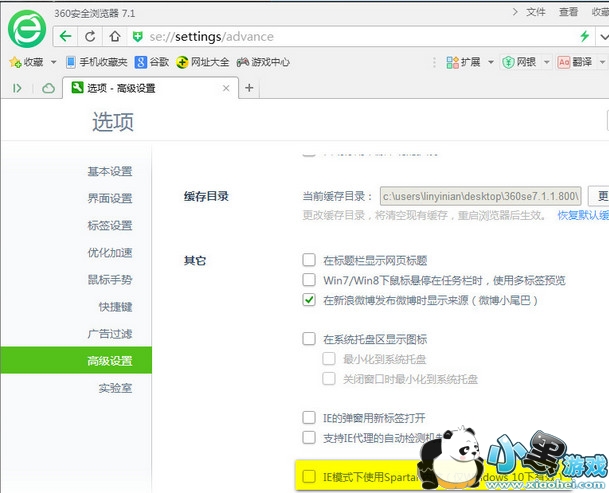Go to 快捷键 section
The width and height of the screenshot is (609, 493).
pyautogui.click(x=115, y=307)
